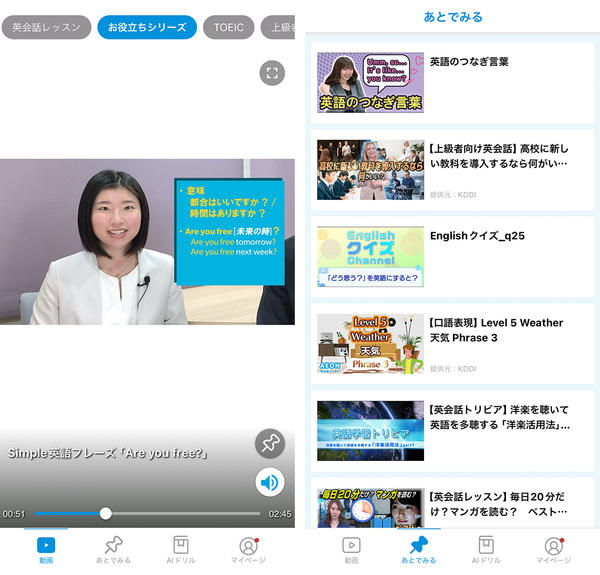
Task: Select the TOEIC category tab
Action: (x=228, y=27)
